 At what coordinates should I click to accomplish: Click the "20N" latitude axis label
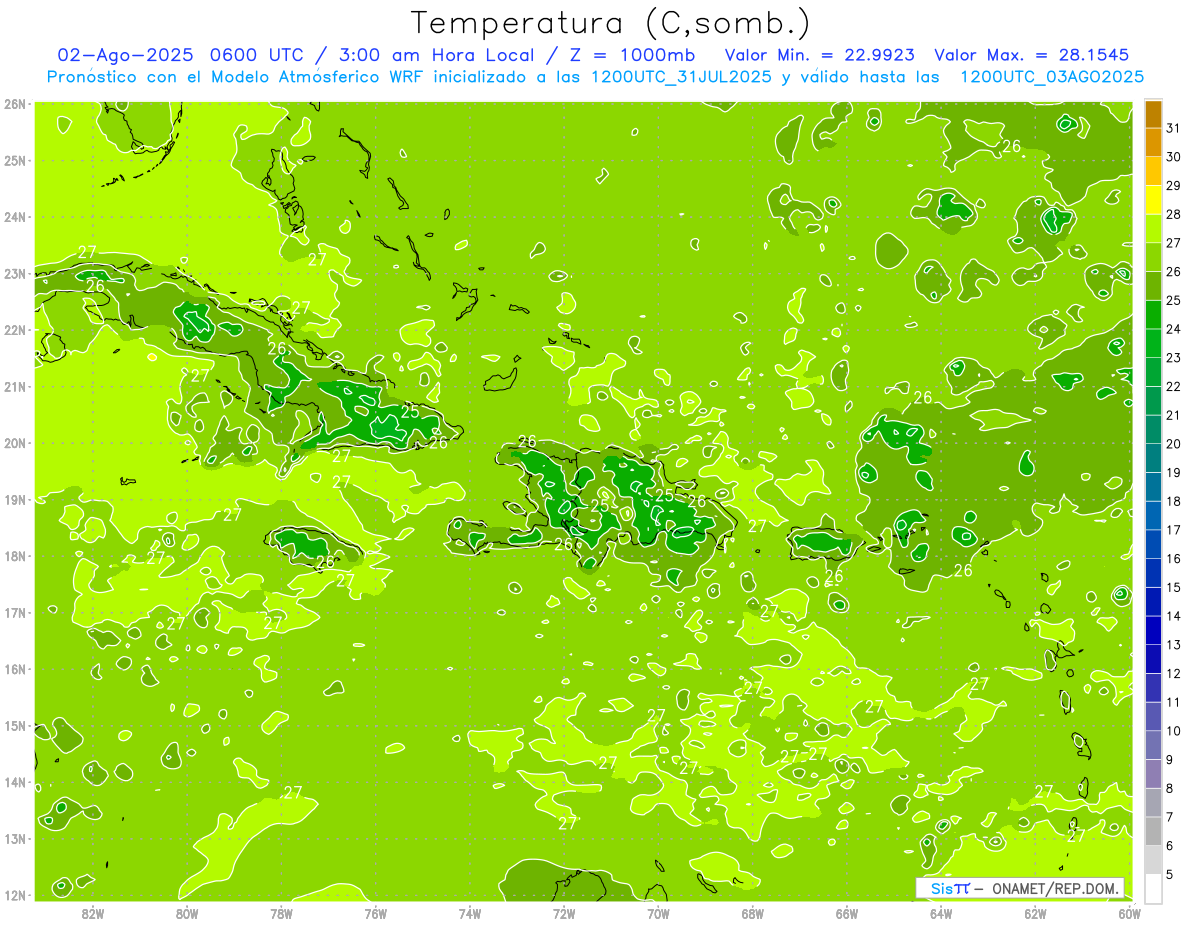point(14,443)
